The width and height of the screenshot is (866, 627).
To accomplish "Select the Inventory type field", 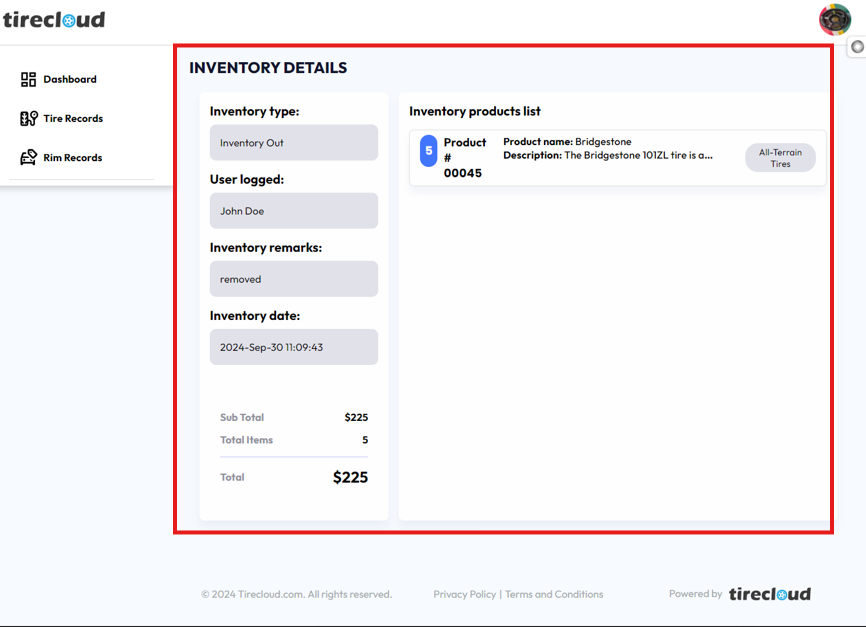I will (293, 143).
